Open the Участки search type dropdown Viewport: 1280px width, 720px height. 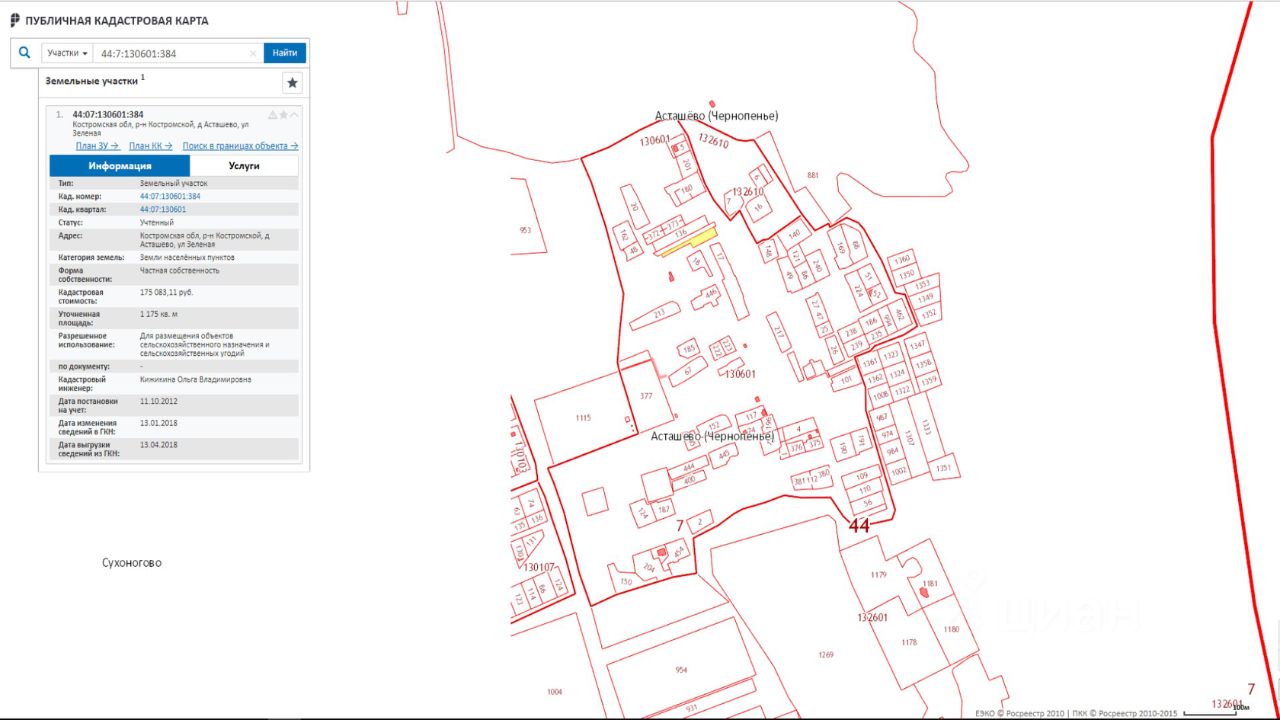(67, 53)
